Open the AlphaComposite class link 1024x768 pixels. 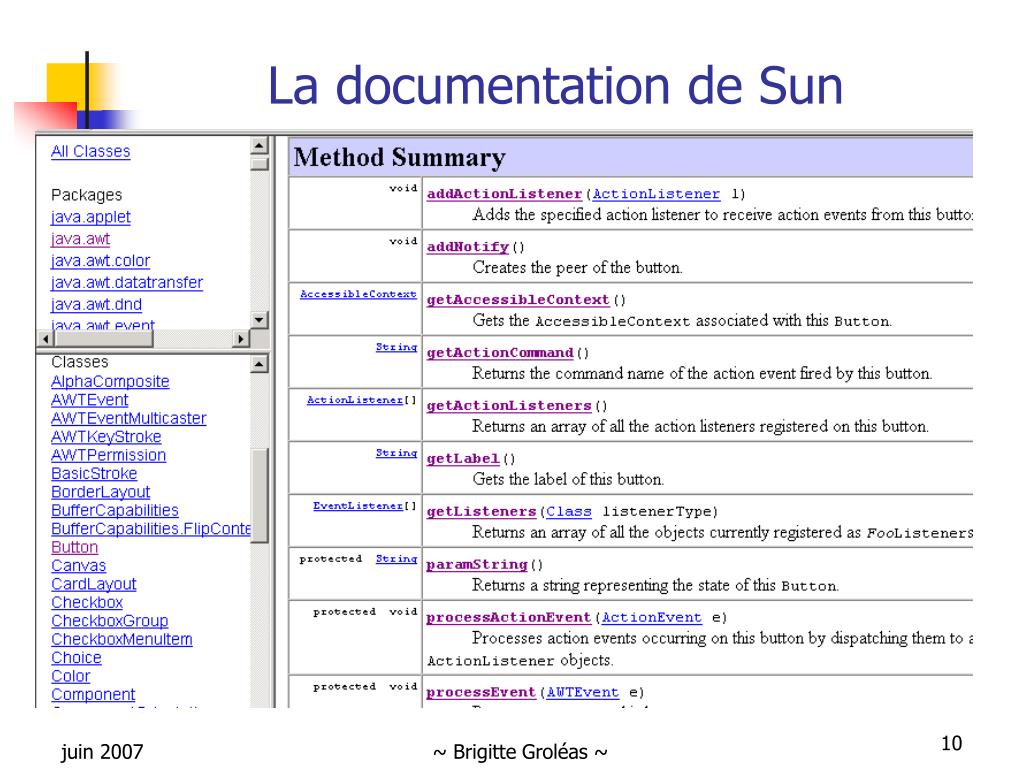pos(110,381)
